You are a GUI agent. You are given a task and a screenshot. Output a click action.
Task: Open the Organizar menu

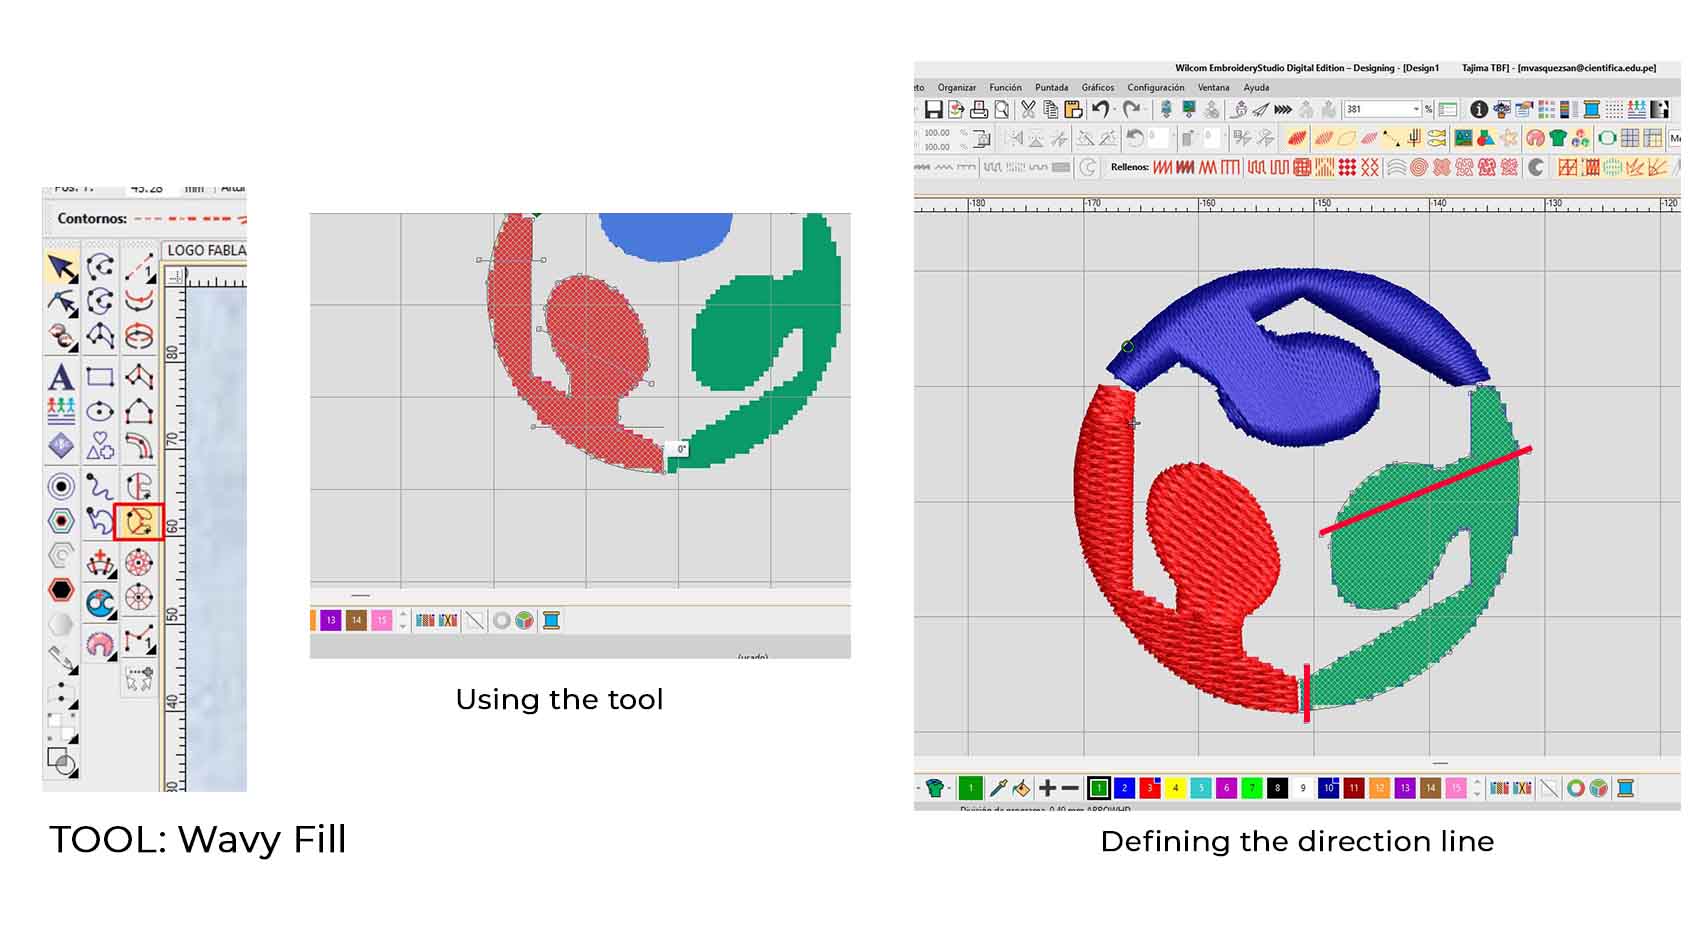[x=956, y=88]
